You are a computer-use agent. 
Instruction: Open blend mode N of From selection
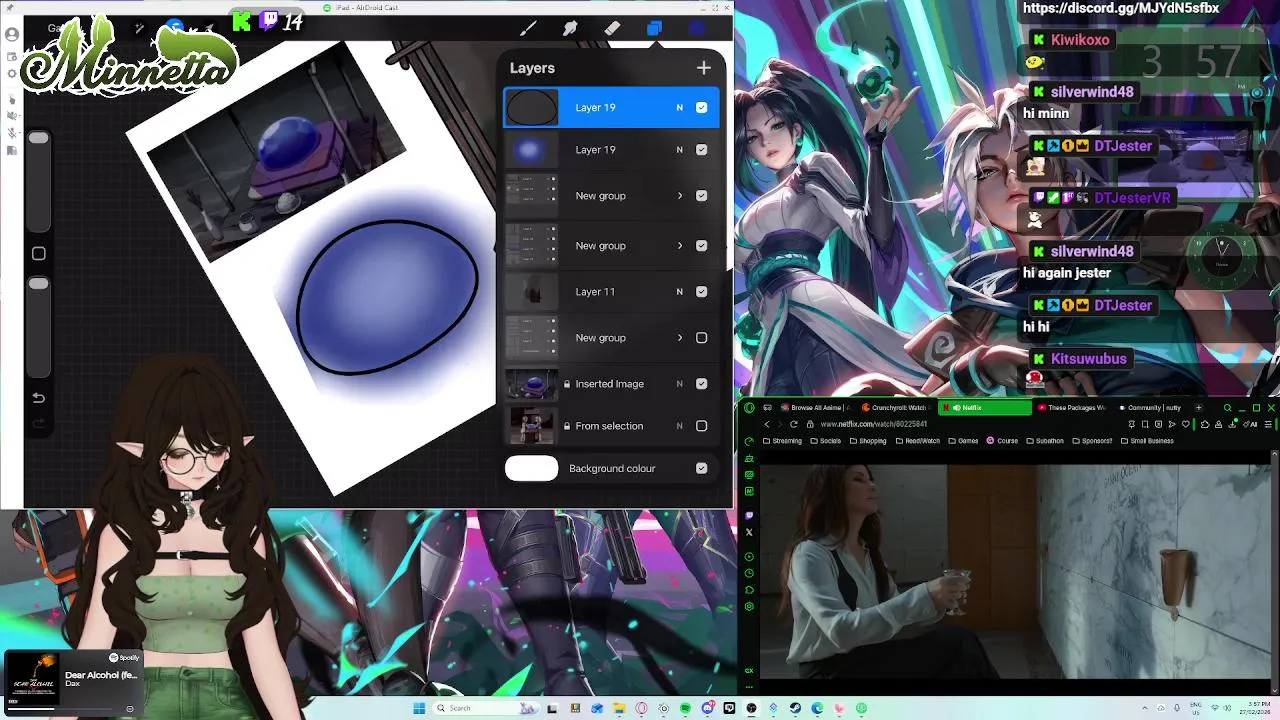pos(679,426)
